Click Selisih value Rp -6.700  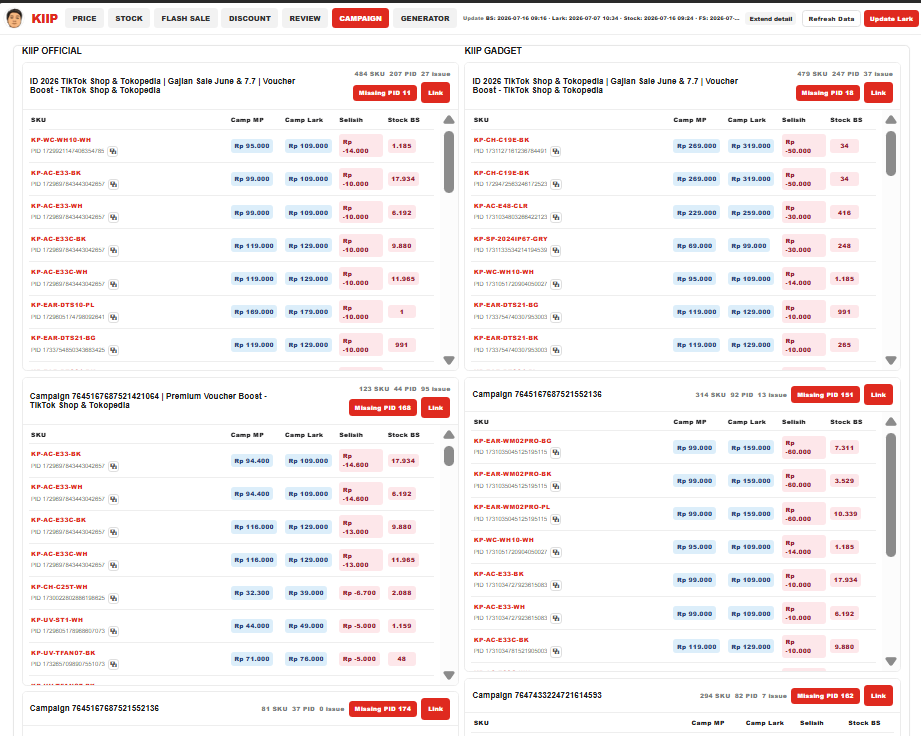pos(359,593)
